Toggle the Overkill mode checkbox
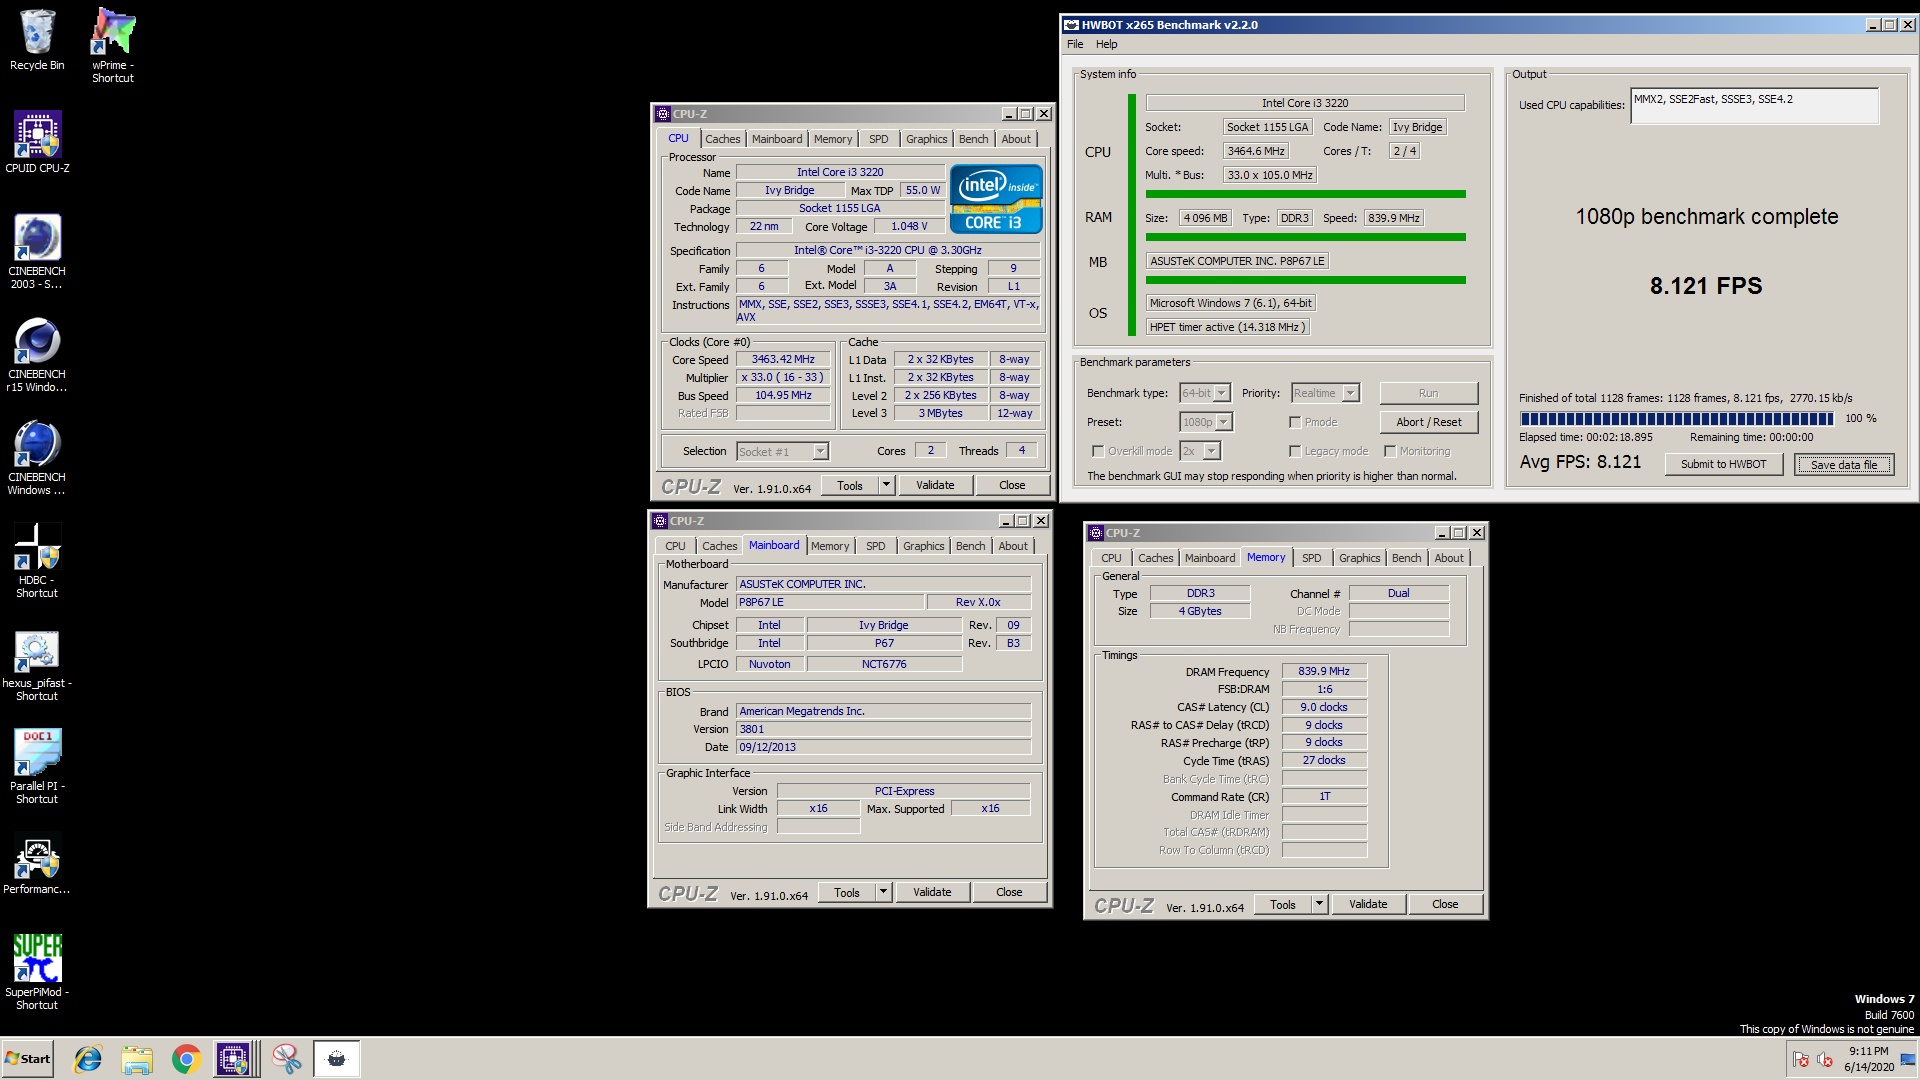 1098,451
